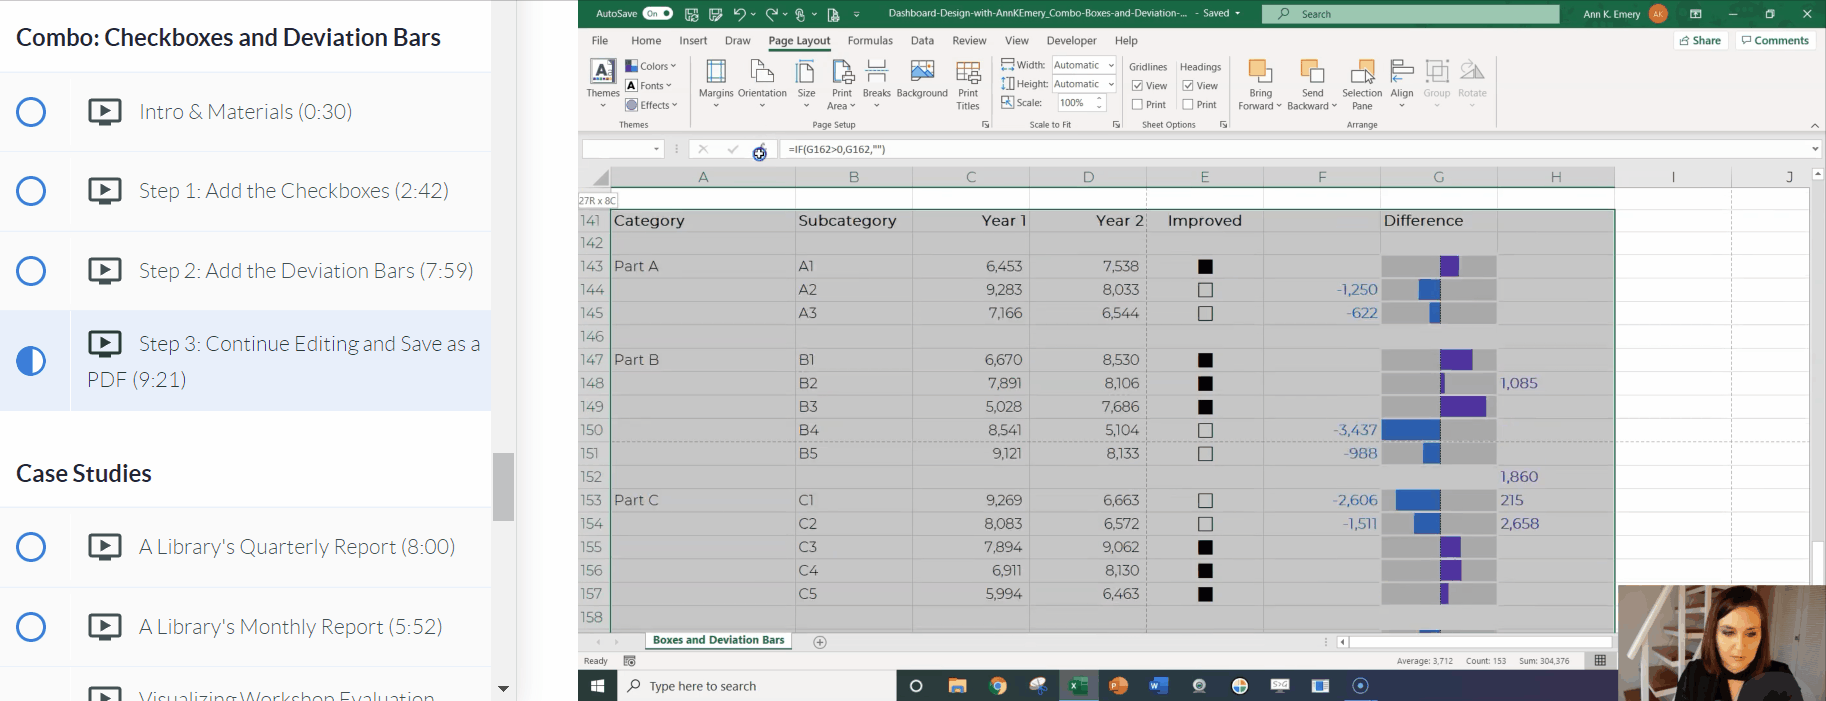Expand the theme Colors dropdown
Screen dimensions: 1826x701
tap(651, 66)
